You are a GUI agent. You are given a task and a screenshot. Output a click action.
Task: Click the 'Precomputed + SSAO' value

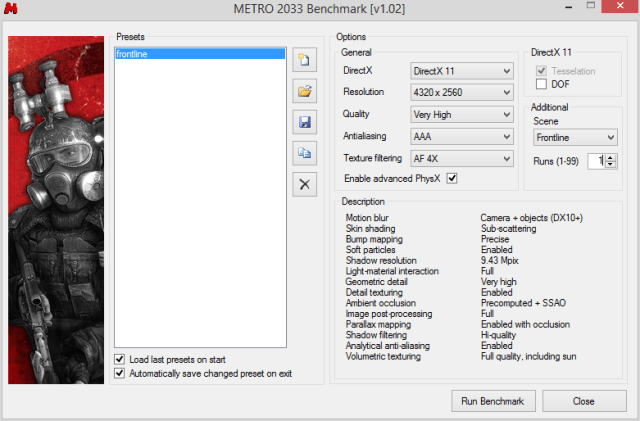pyautogui.click(x=523, y=303)
